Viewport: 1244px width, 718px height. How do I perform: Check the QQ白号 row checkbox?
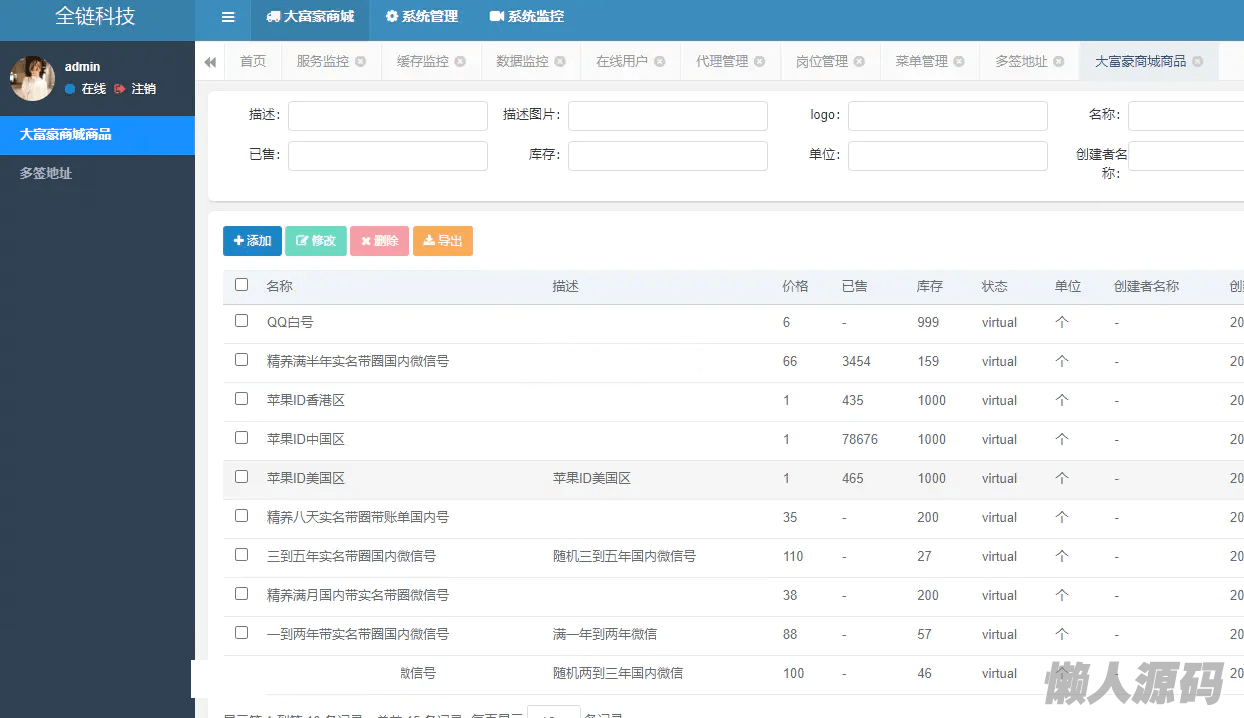tap(241, 321)
